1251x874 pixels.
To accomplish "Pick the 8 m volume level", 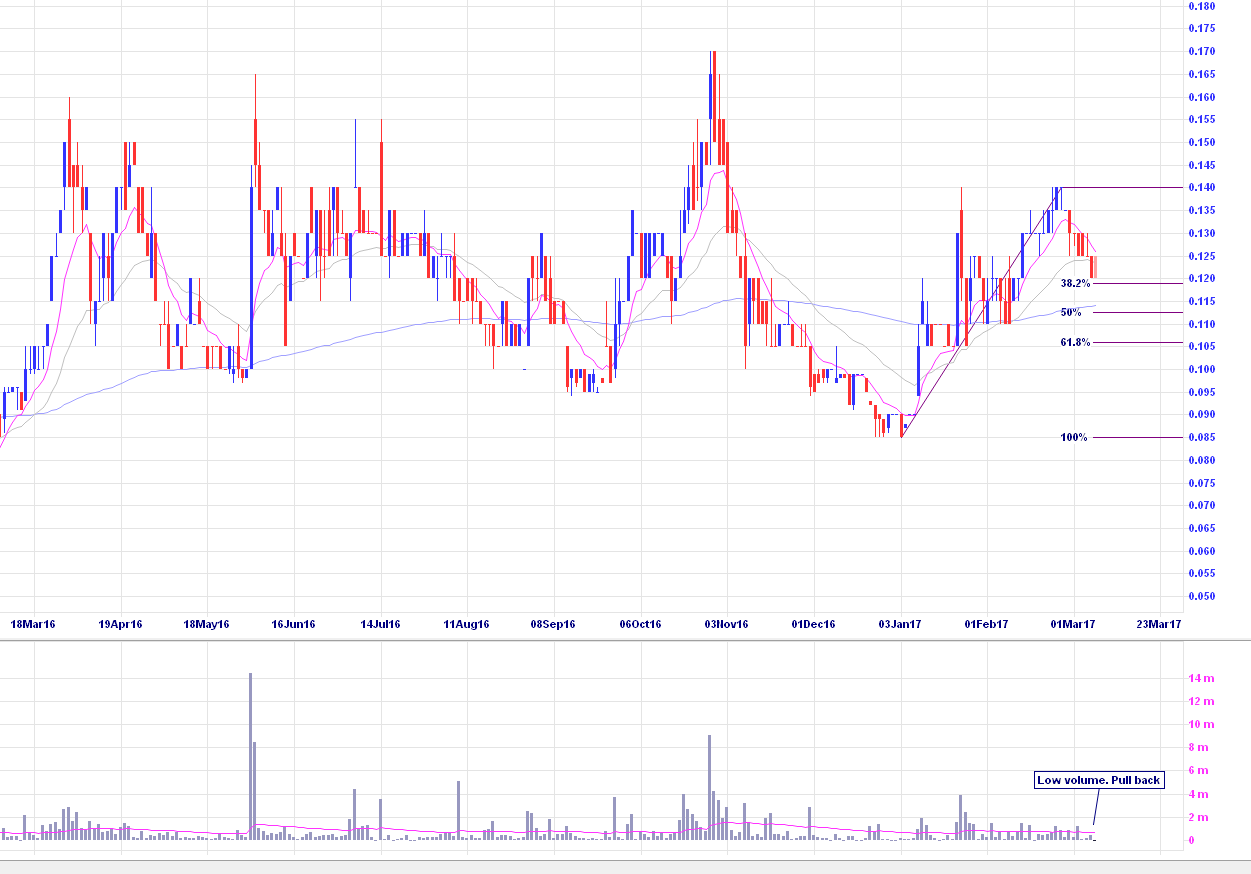I will coord(1198,748).
